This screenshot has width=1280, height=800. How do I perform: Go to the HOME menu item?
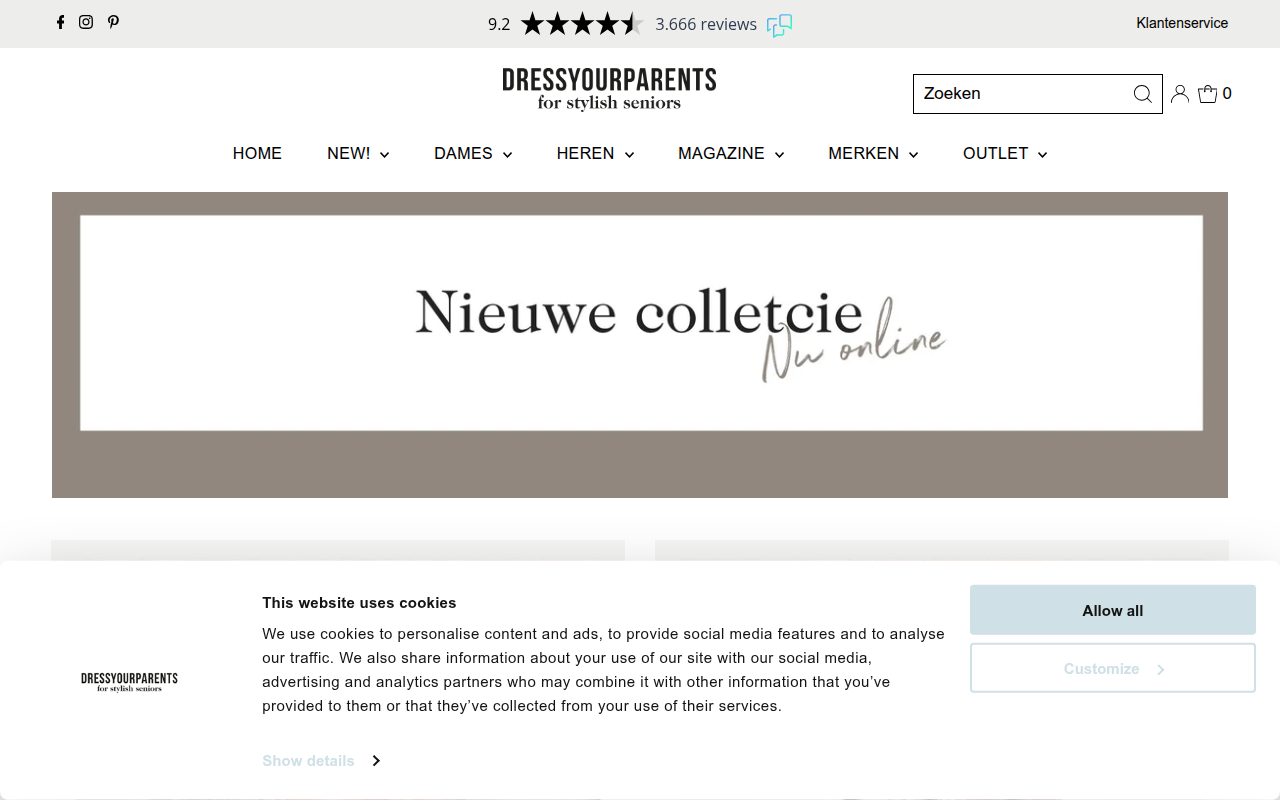[x=257, y=154]
